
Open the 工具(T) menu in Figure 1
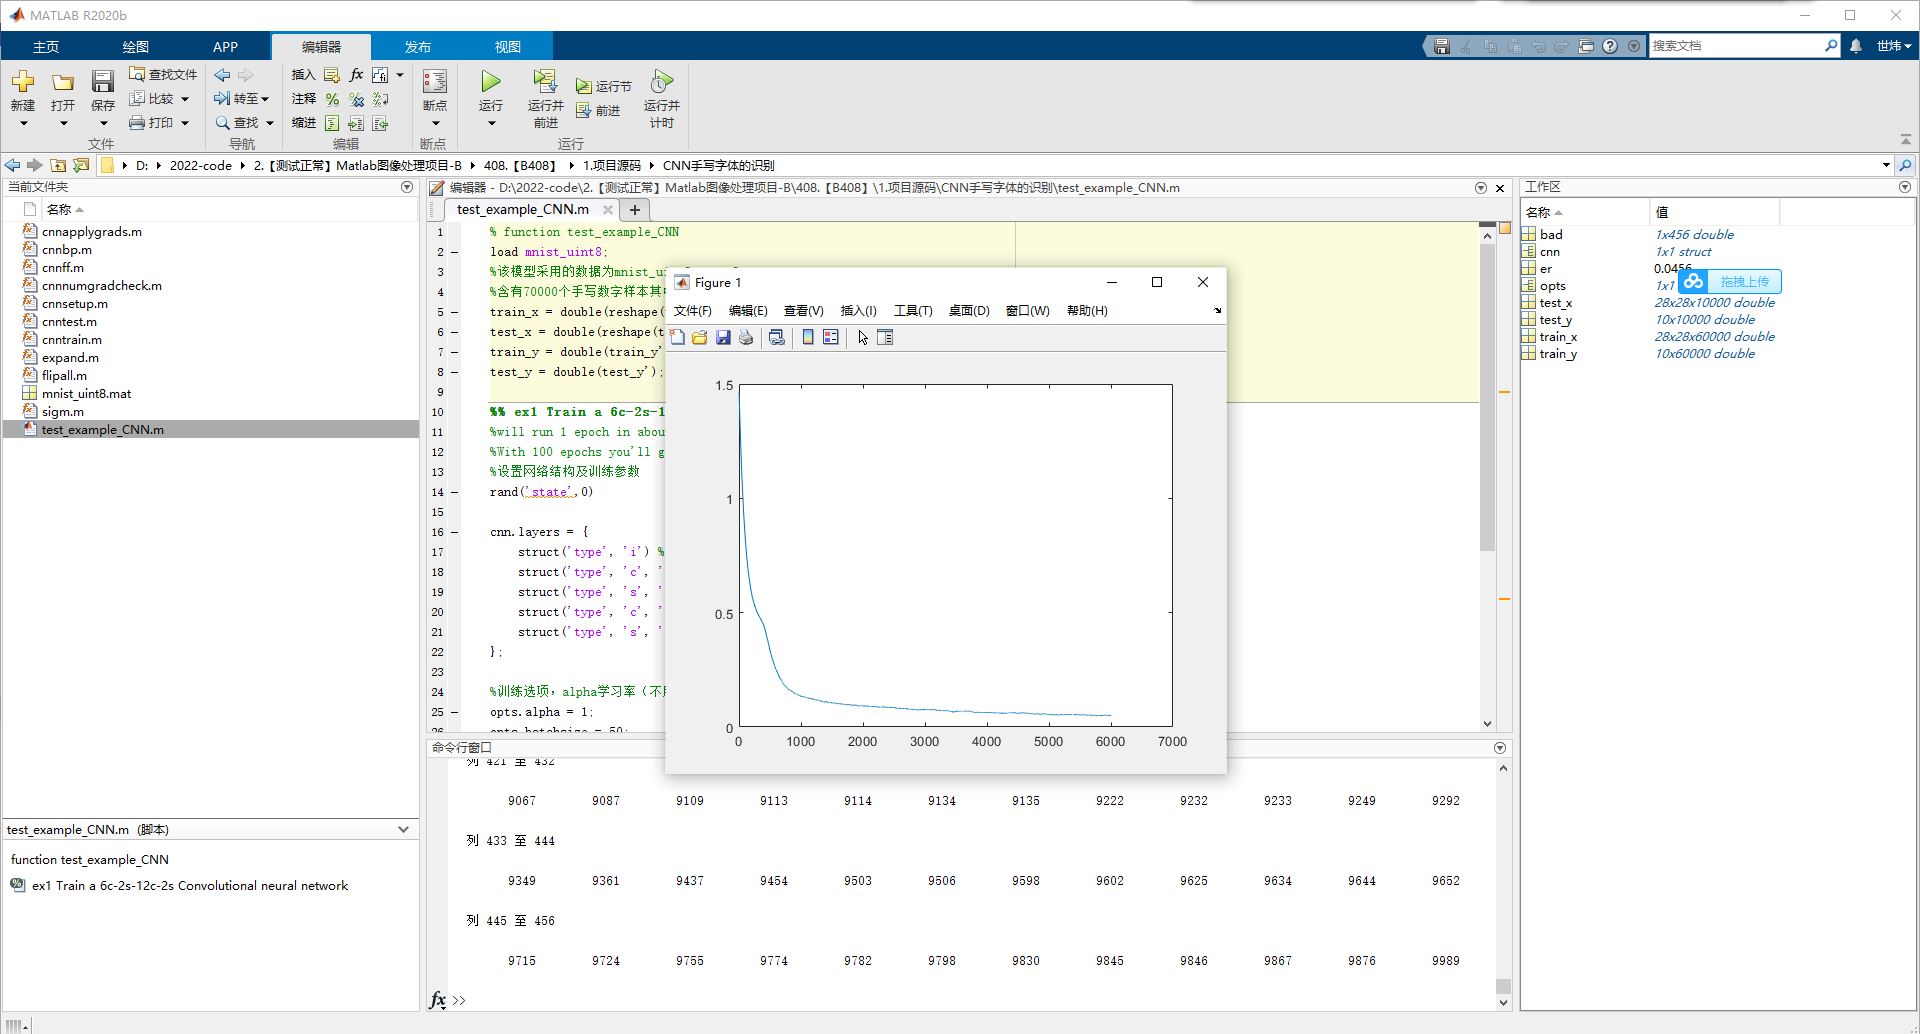(x=912, y=311)
